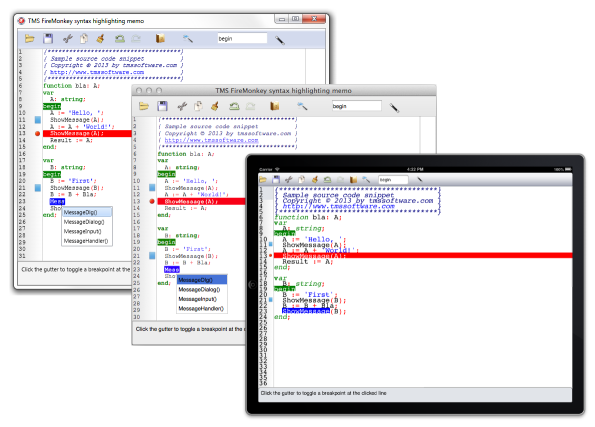This screenshot has width=595, height=427.
Task: Toggle blue bookmark on line 21 in Mac window
Action: point(152,255)
